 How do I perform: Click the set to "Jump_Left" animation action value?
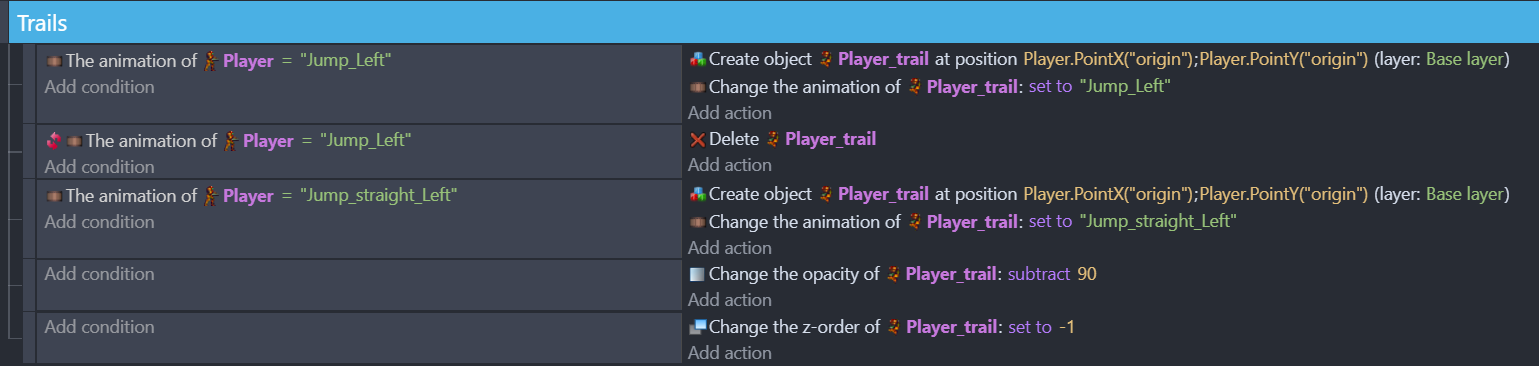click(x=1100, y=87)
